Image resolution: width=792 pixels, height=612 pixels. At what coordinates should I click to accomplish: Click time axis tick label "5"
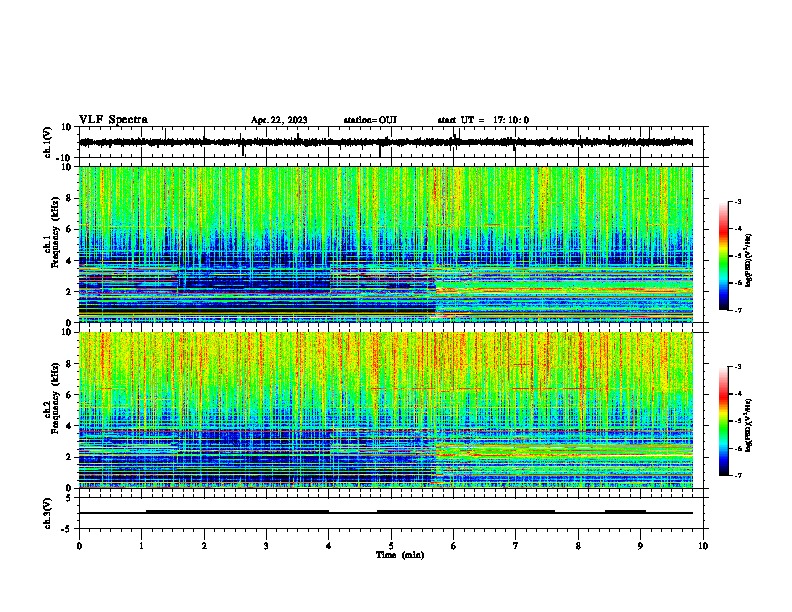391,546
